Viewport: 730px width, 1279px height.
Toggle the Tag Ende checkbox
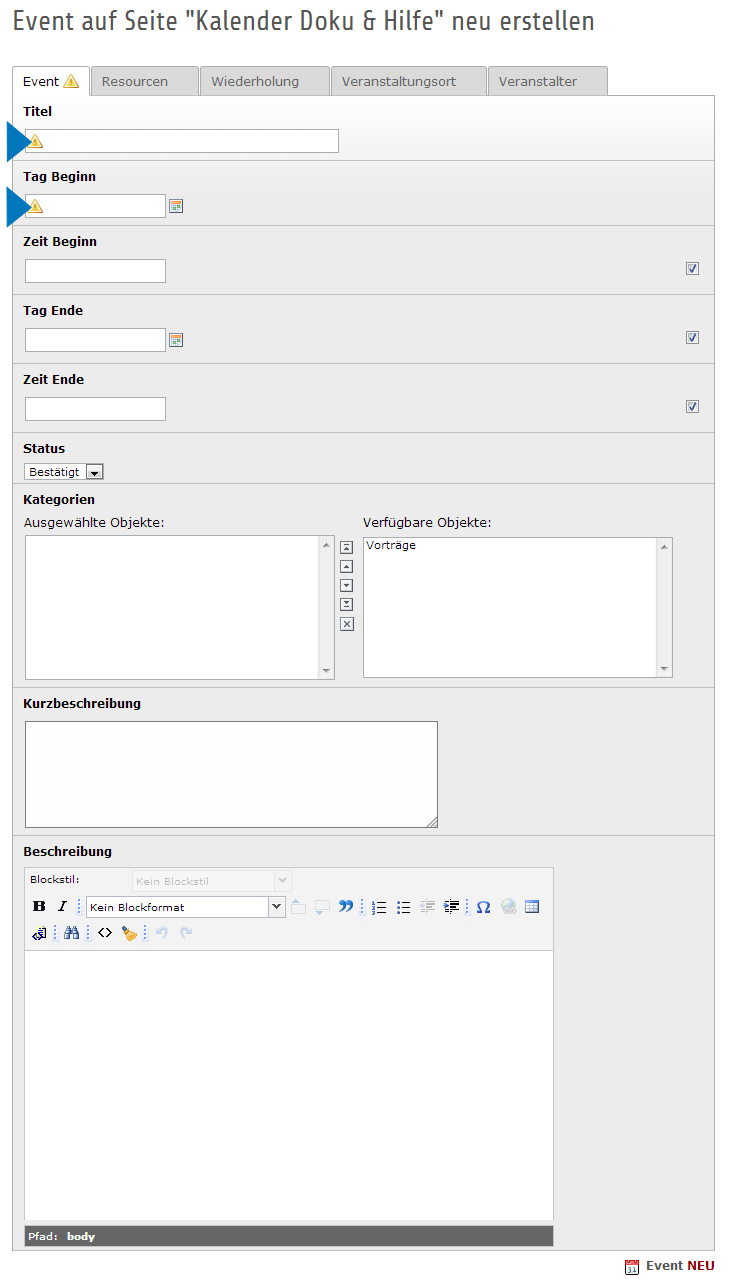pos(692,337)
